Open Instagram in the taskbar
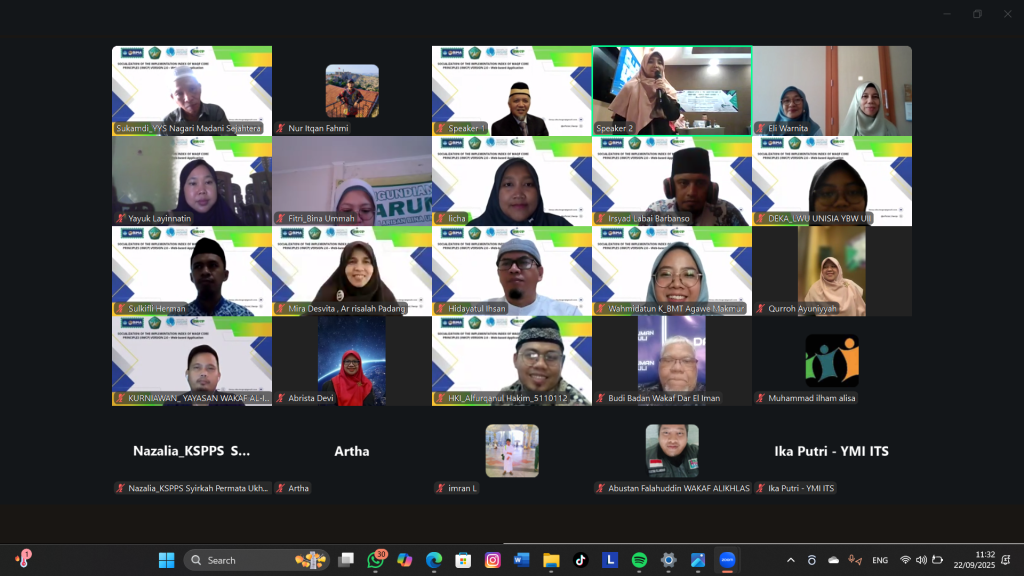This screenshot has height=576, width=1024. pos(492,560)
